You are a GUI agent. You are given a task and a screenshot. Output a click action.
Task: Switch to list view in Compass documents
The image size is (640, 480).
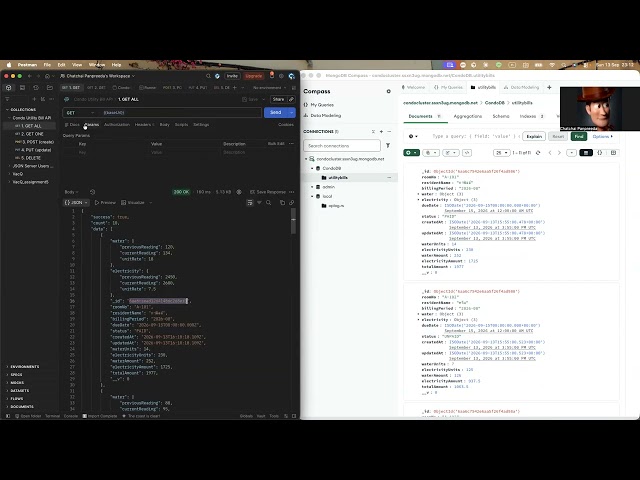click(586, 153)
